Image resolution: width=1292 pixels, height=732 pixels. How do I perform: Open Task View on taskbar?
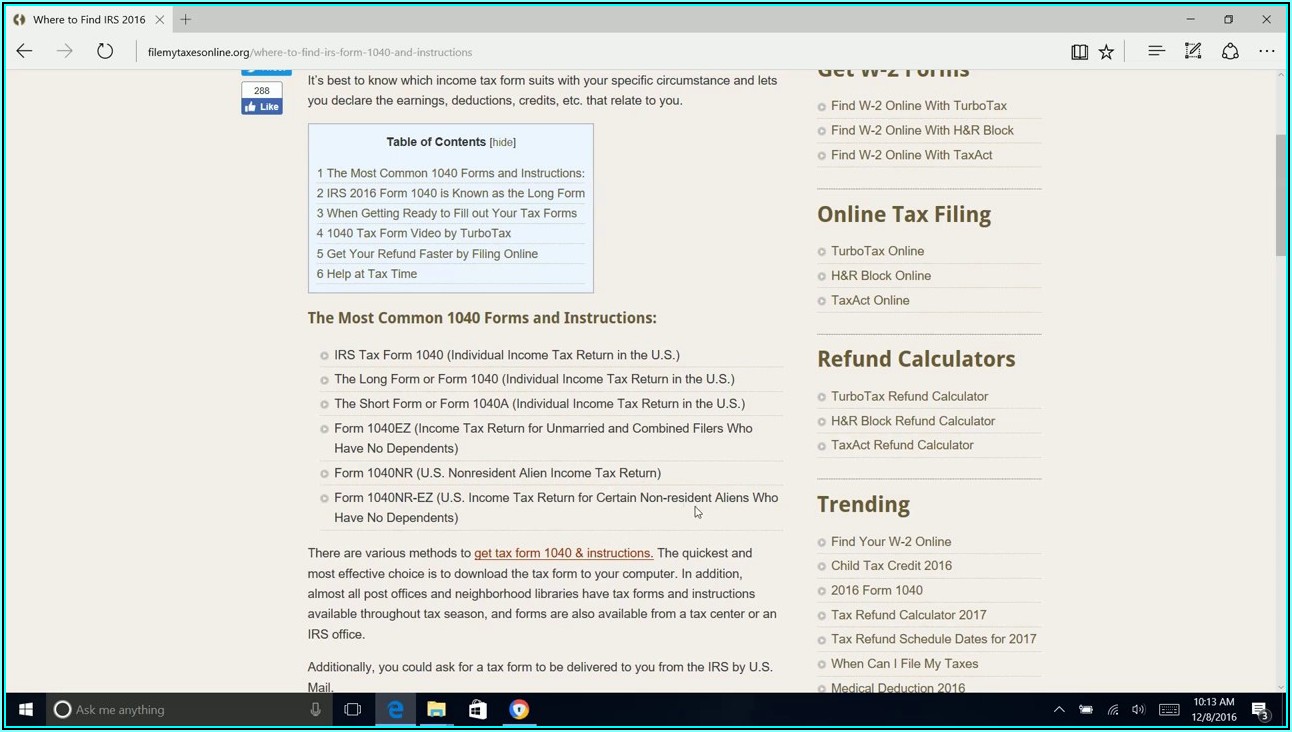[352, 709]
